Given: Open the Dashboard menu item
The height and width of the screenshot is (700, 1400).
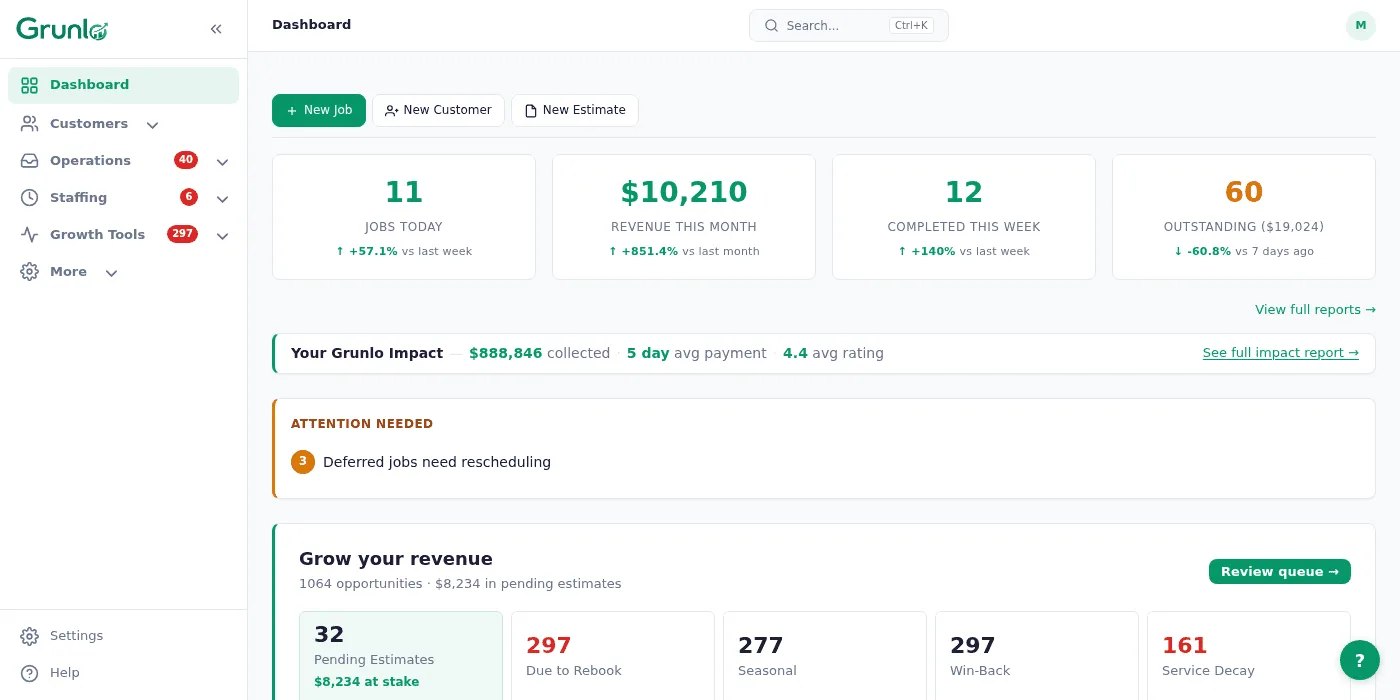Looking at the screenshot, I should pos(123,85).
